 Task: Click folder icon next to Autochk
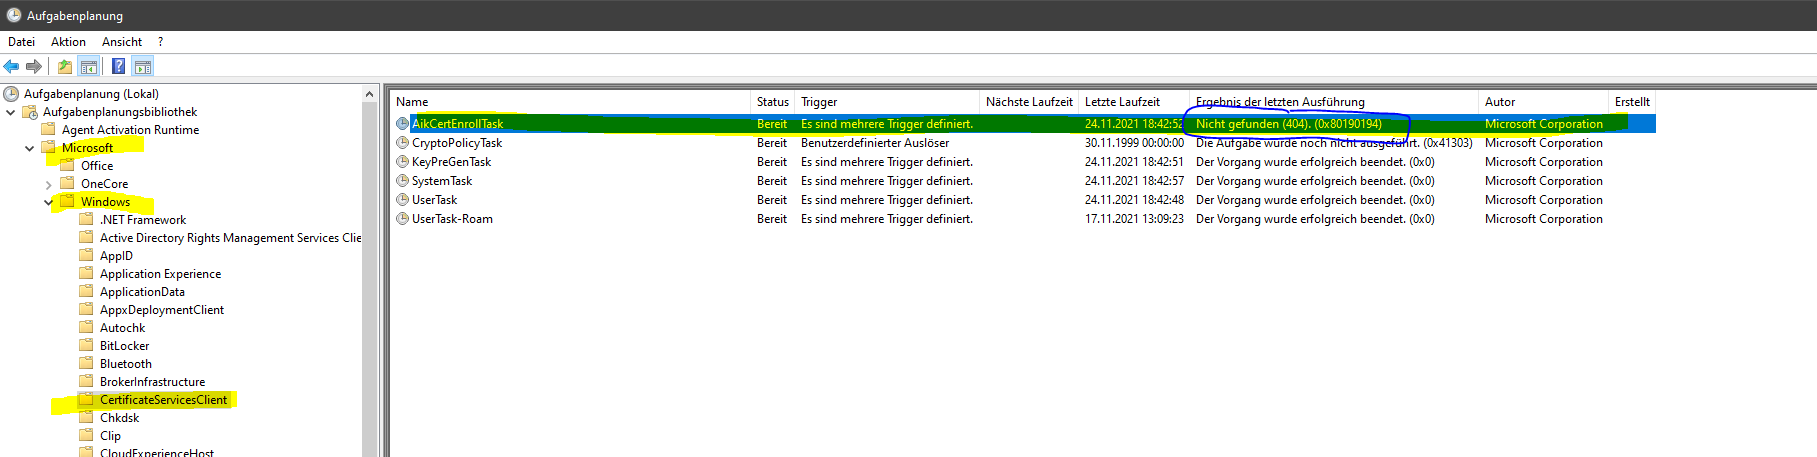[86, 328]
